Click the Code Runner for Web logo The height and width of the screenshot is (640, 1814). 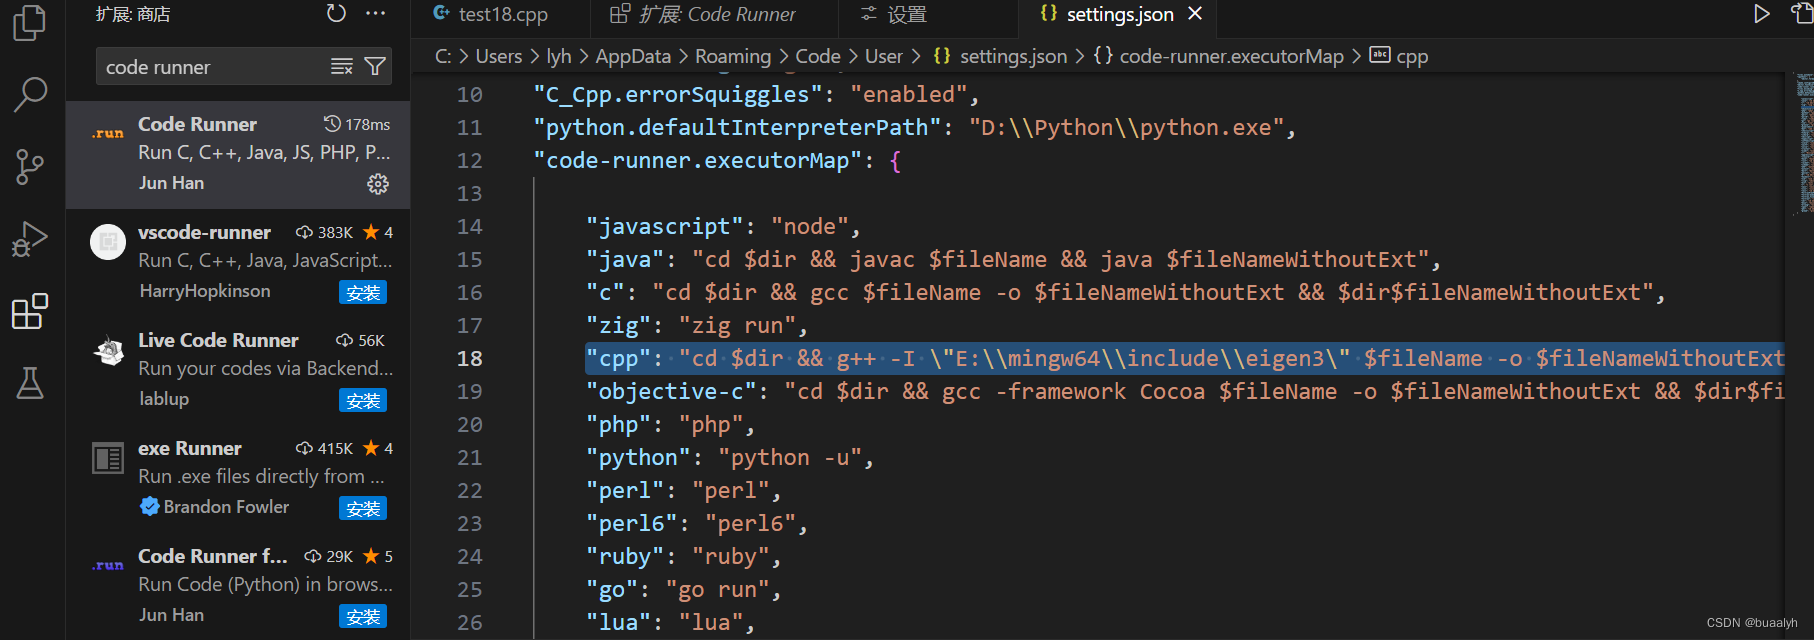[x=108, y=566]
